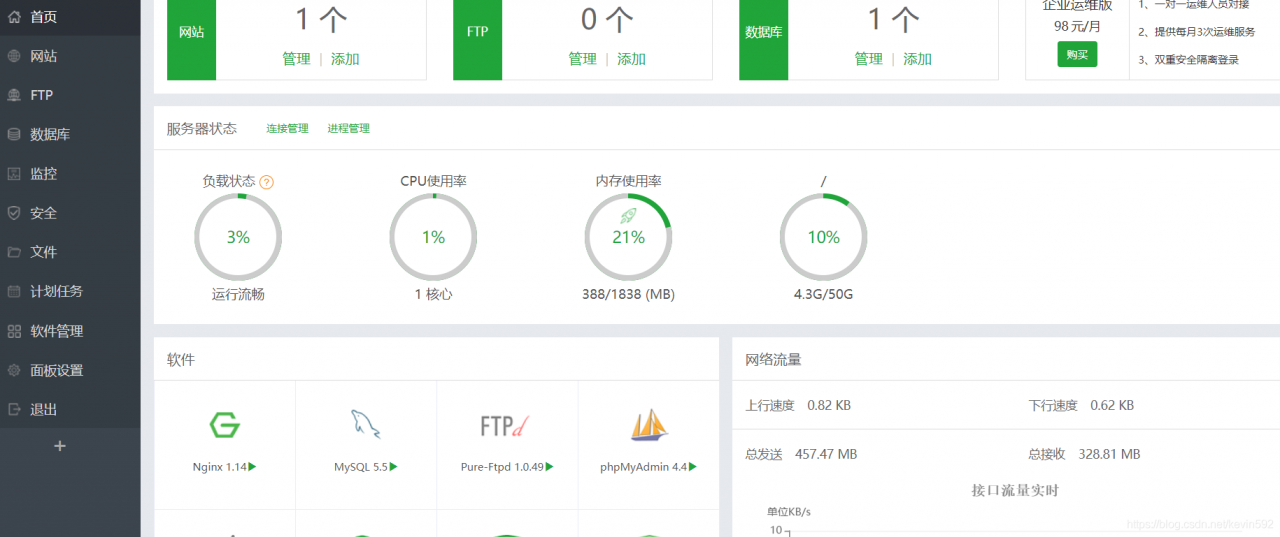Click the MySQL dolphin icon
Image resolution: width=1280 pixels, height=537 pixels.
(x=366, y=425)
